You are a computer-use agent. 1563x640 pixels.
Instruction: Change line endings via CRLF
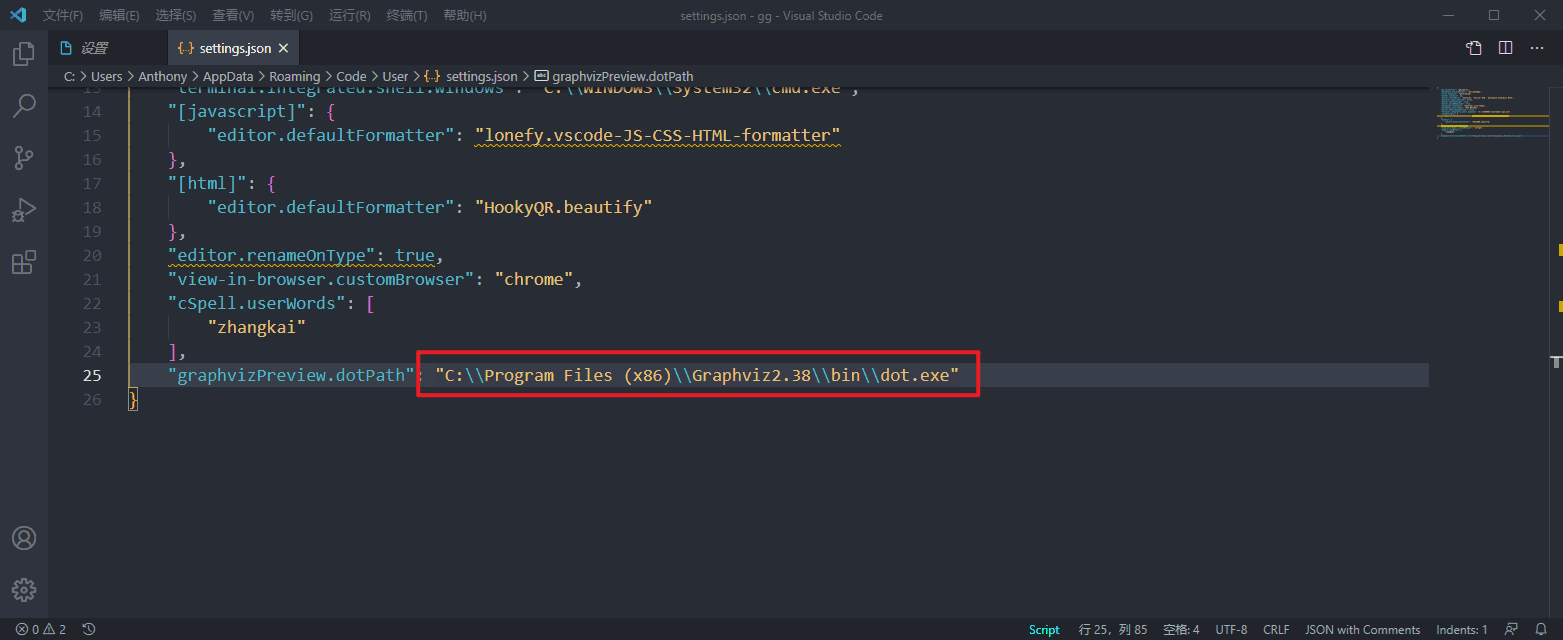pos(1276,630)
